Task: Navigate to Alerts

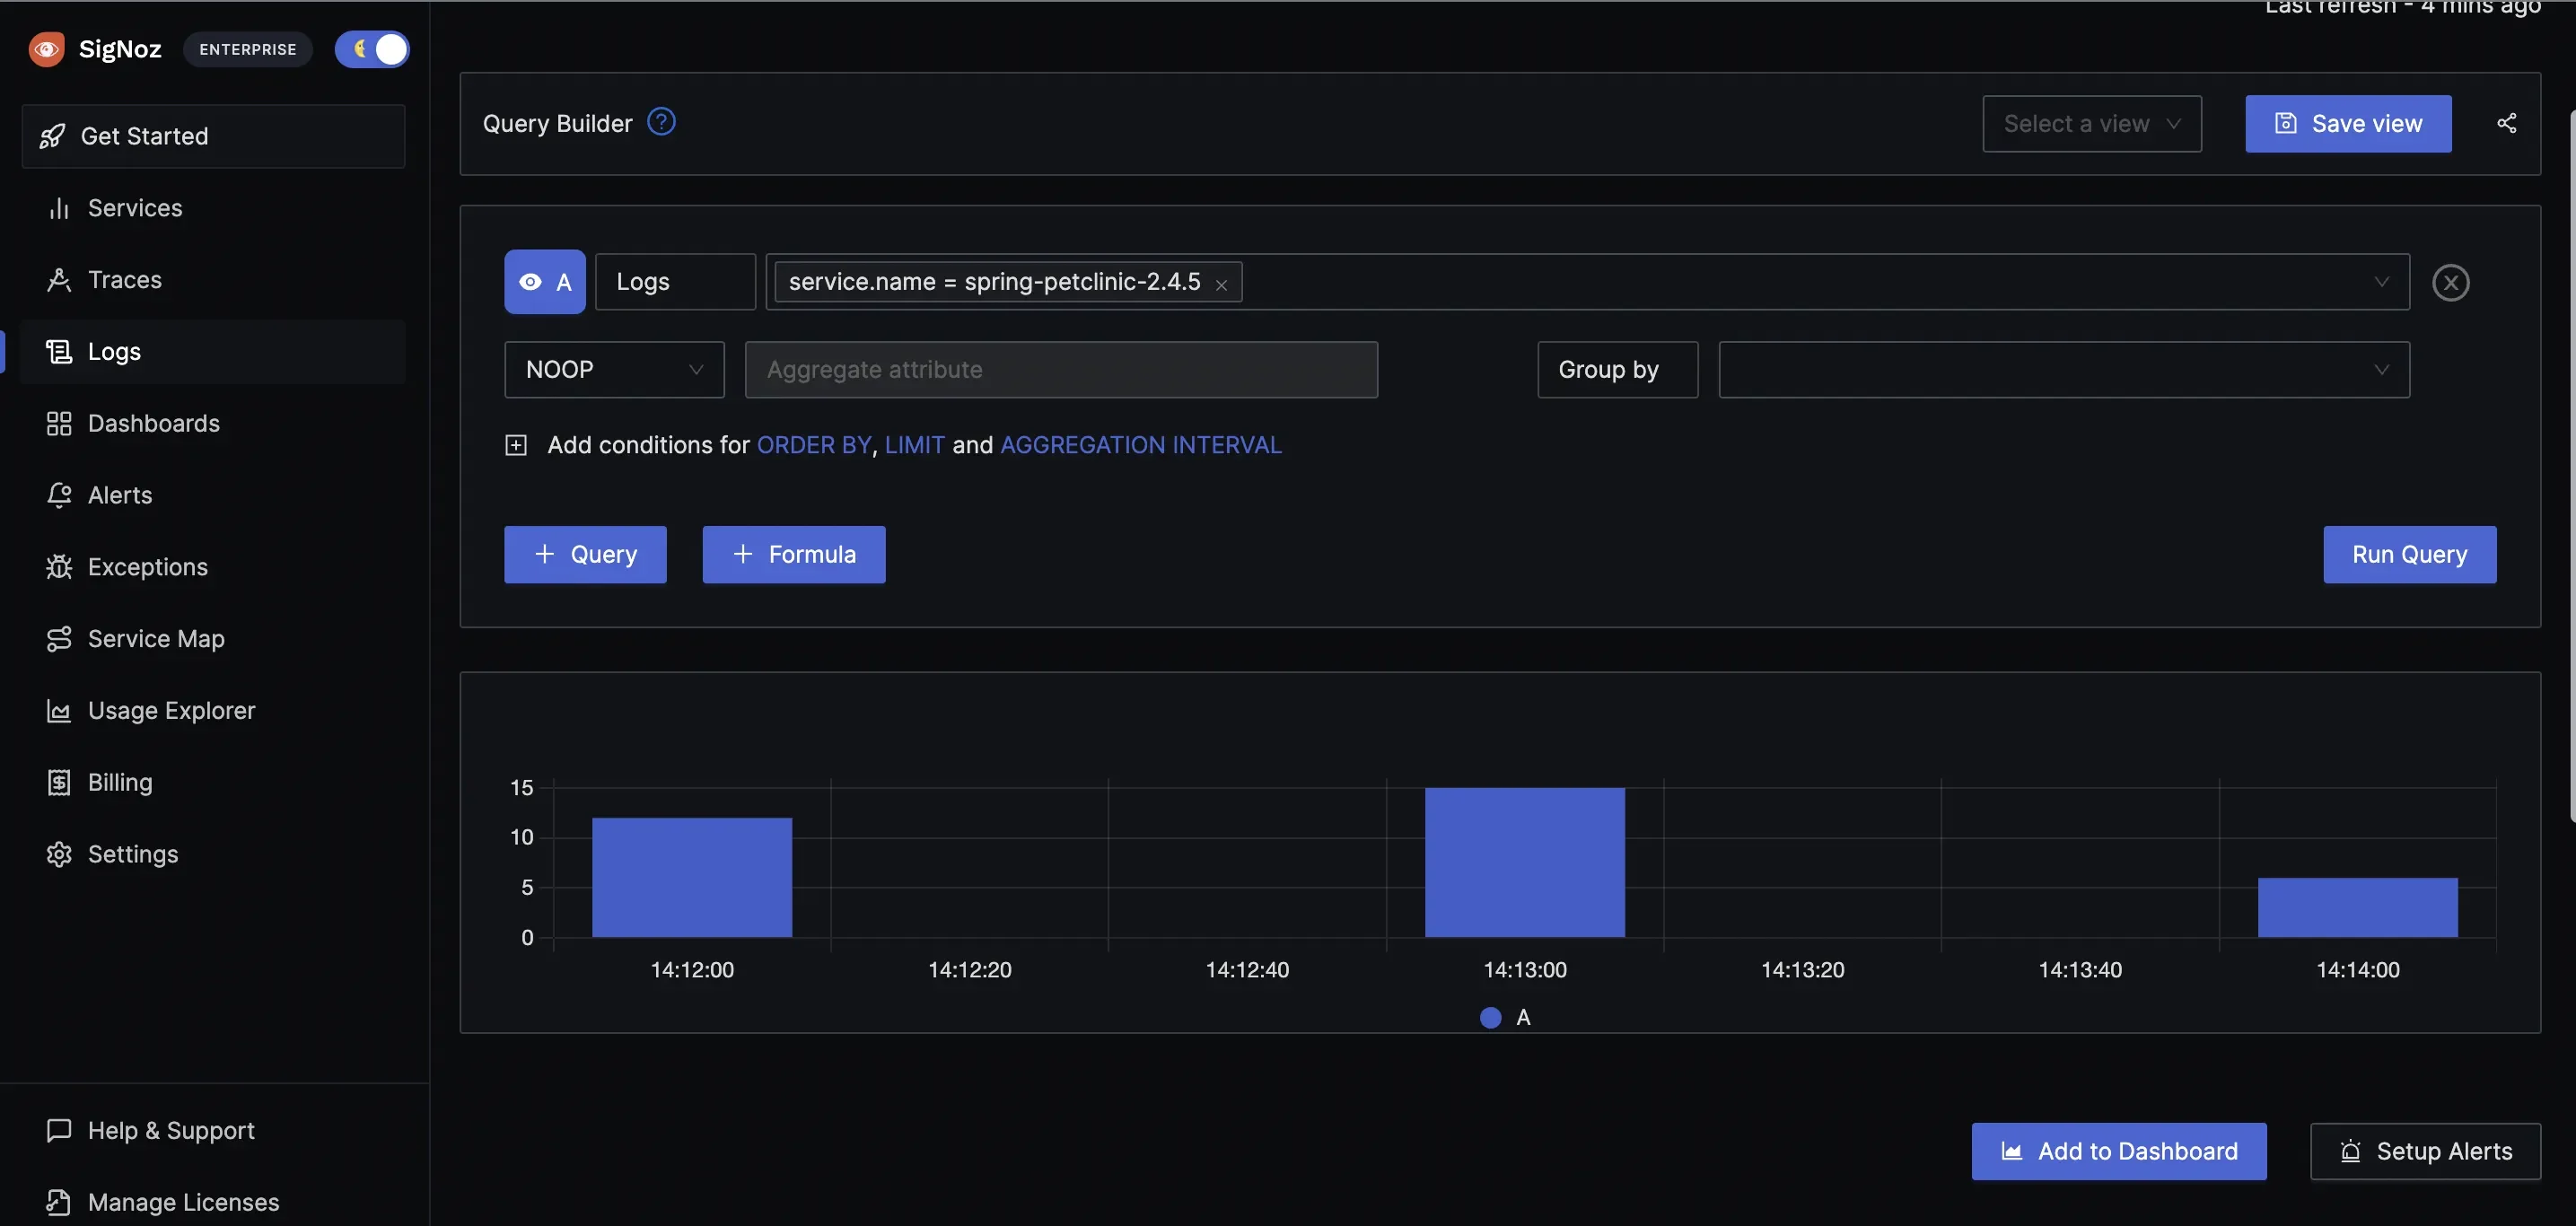Action: pyautogui.click(x=213, y=495)
